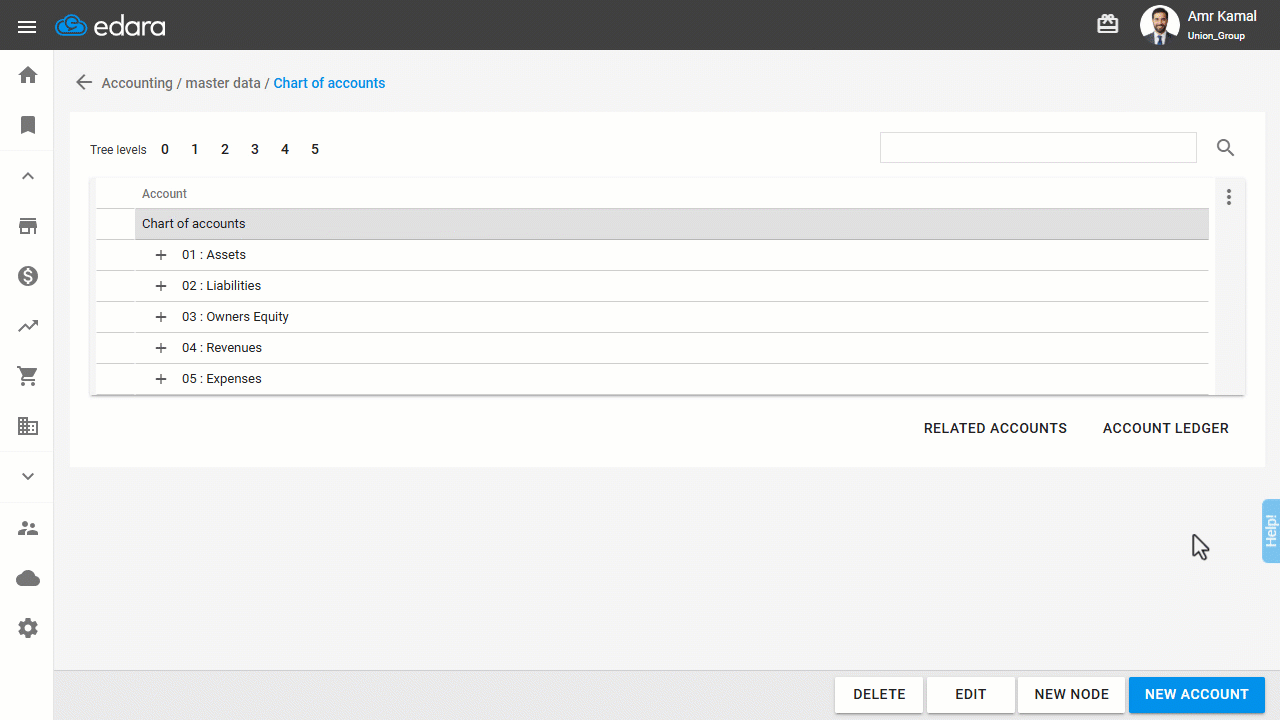The image size is (1280, 720).
Task: Collapse sidebar section with up chevron
Action: tap(28, 176)
